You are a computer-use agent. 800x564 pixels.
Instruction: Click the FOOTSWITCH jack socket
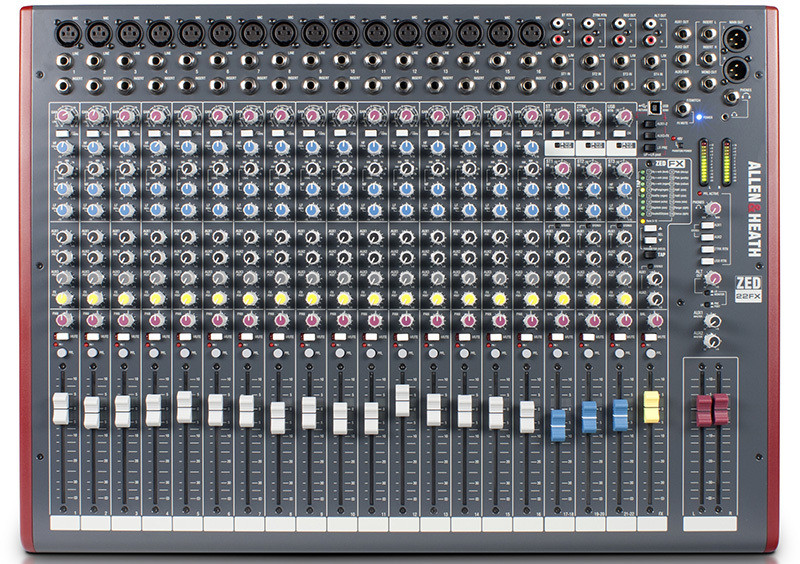coord(683,109)
